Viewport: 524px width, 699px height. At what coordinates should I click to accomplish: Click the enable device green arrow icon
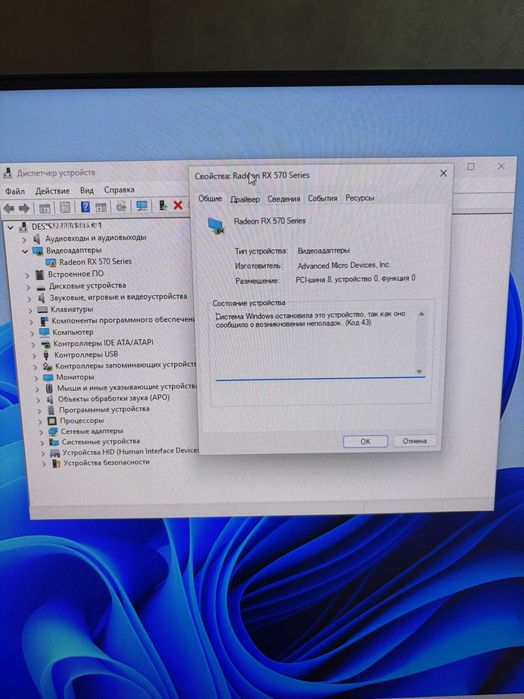(x=163, y=206)
